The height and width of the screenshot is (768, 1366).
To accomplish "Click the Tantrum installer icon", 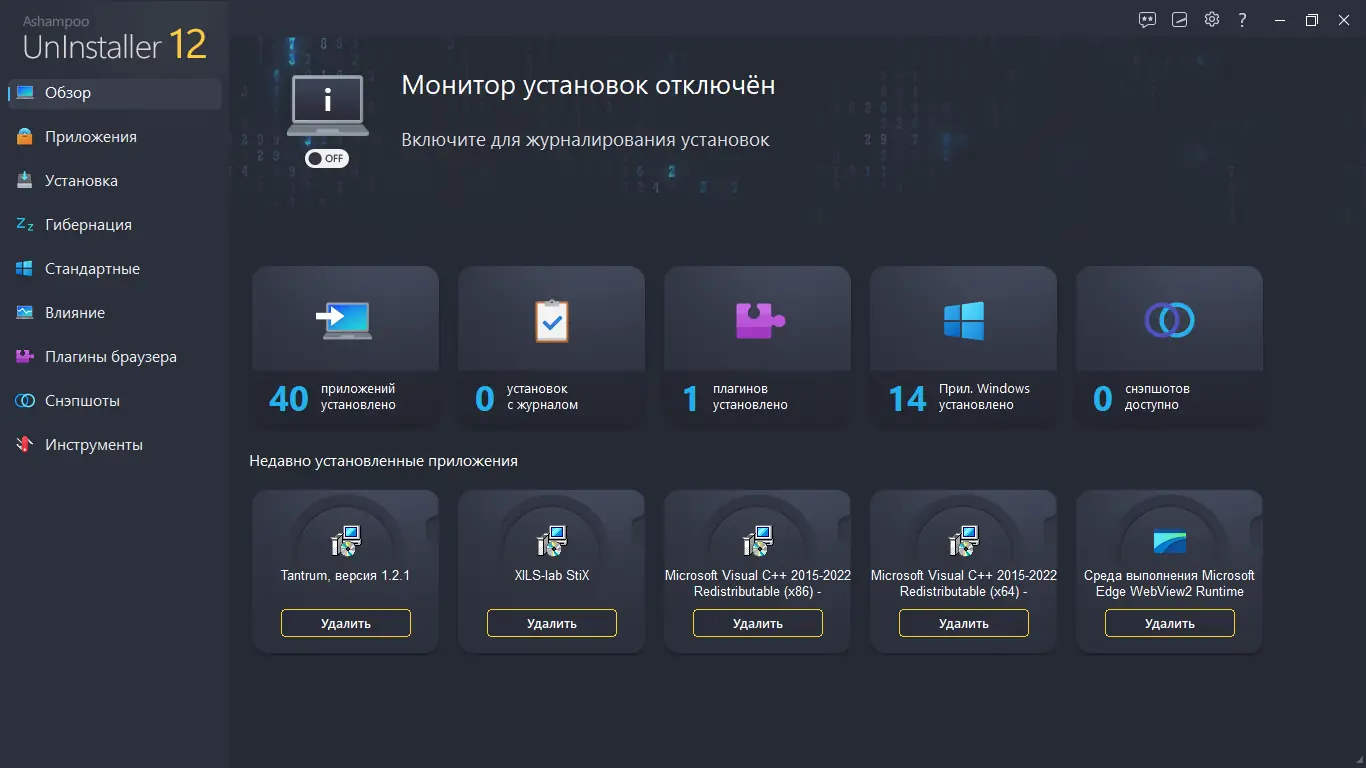I will 345,541.
